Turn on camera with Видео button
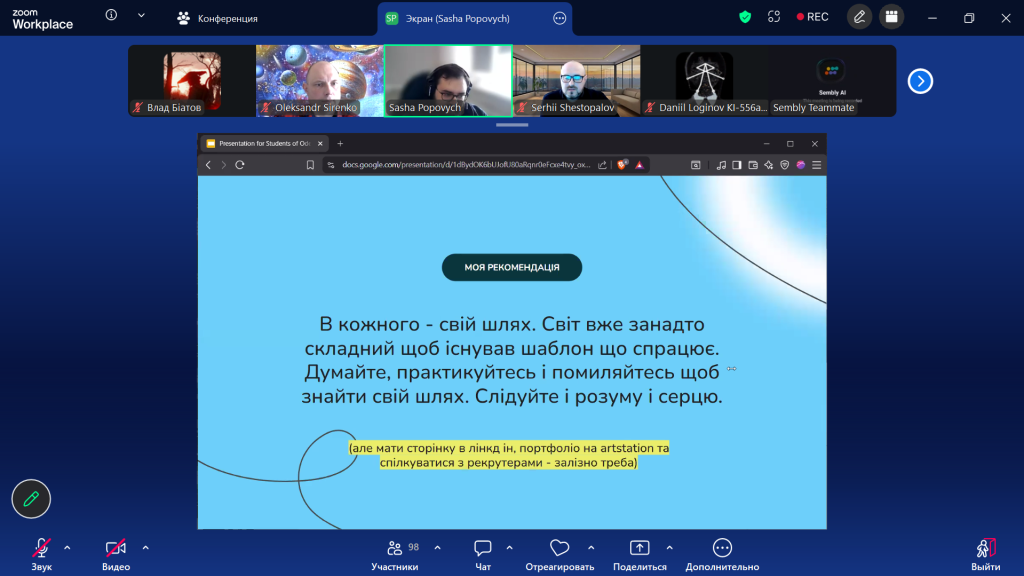 (116, 555)
